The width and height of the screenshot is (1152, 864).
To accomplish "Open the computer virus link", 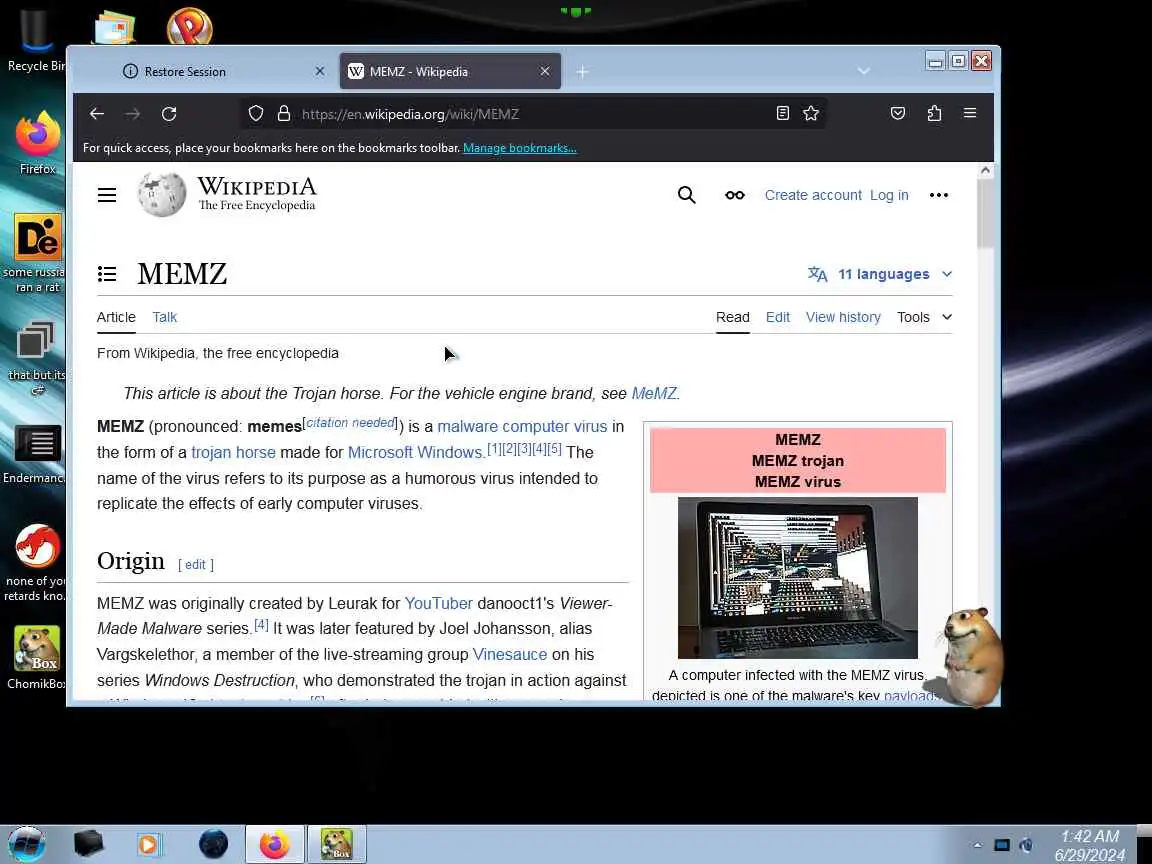I will click(x=555, y=426).
